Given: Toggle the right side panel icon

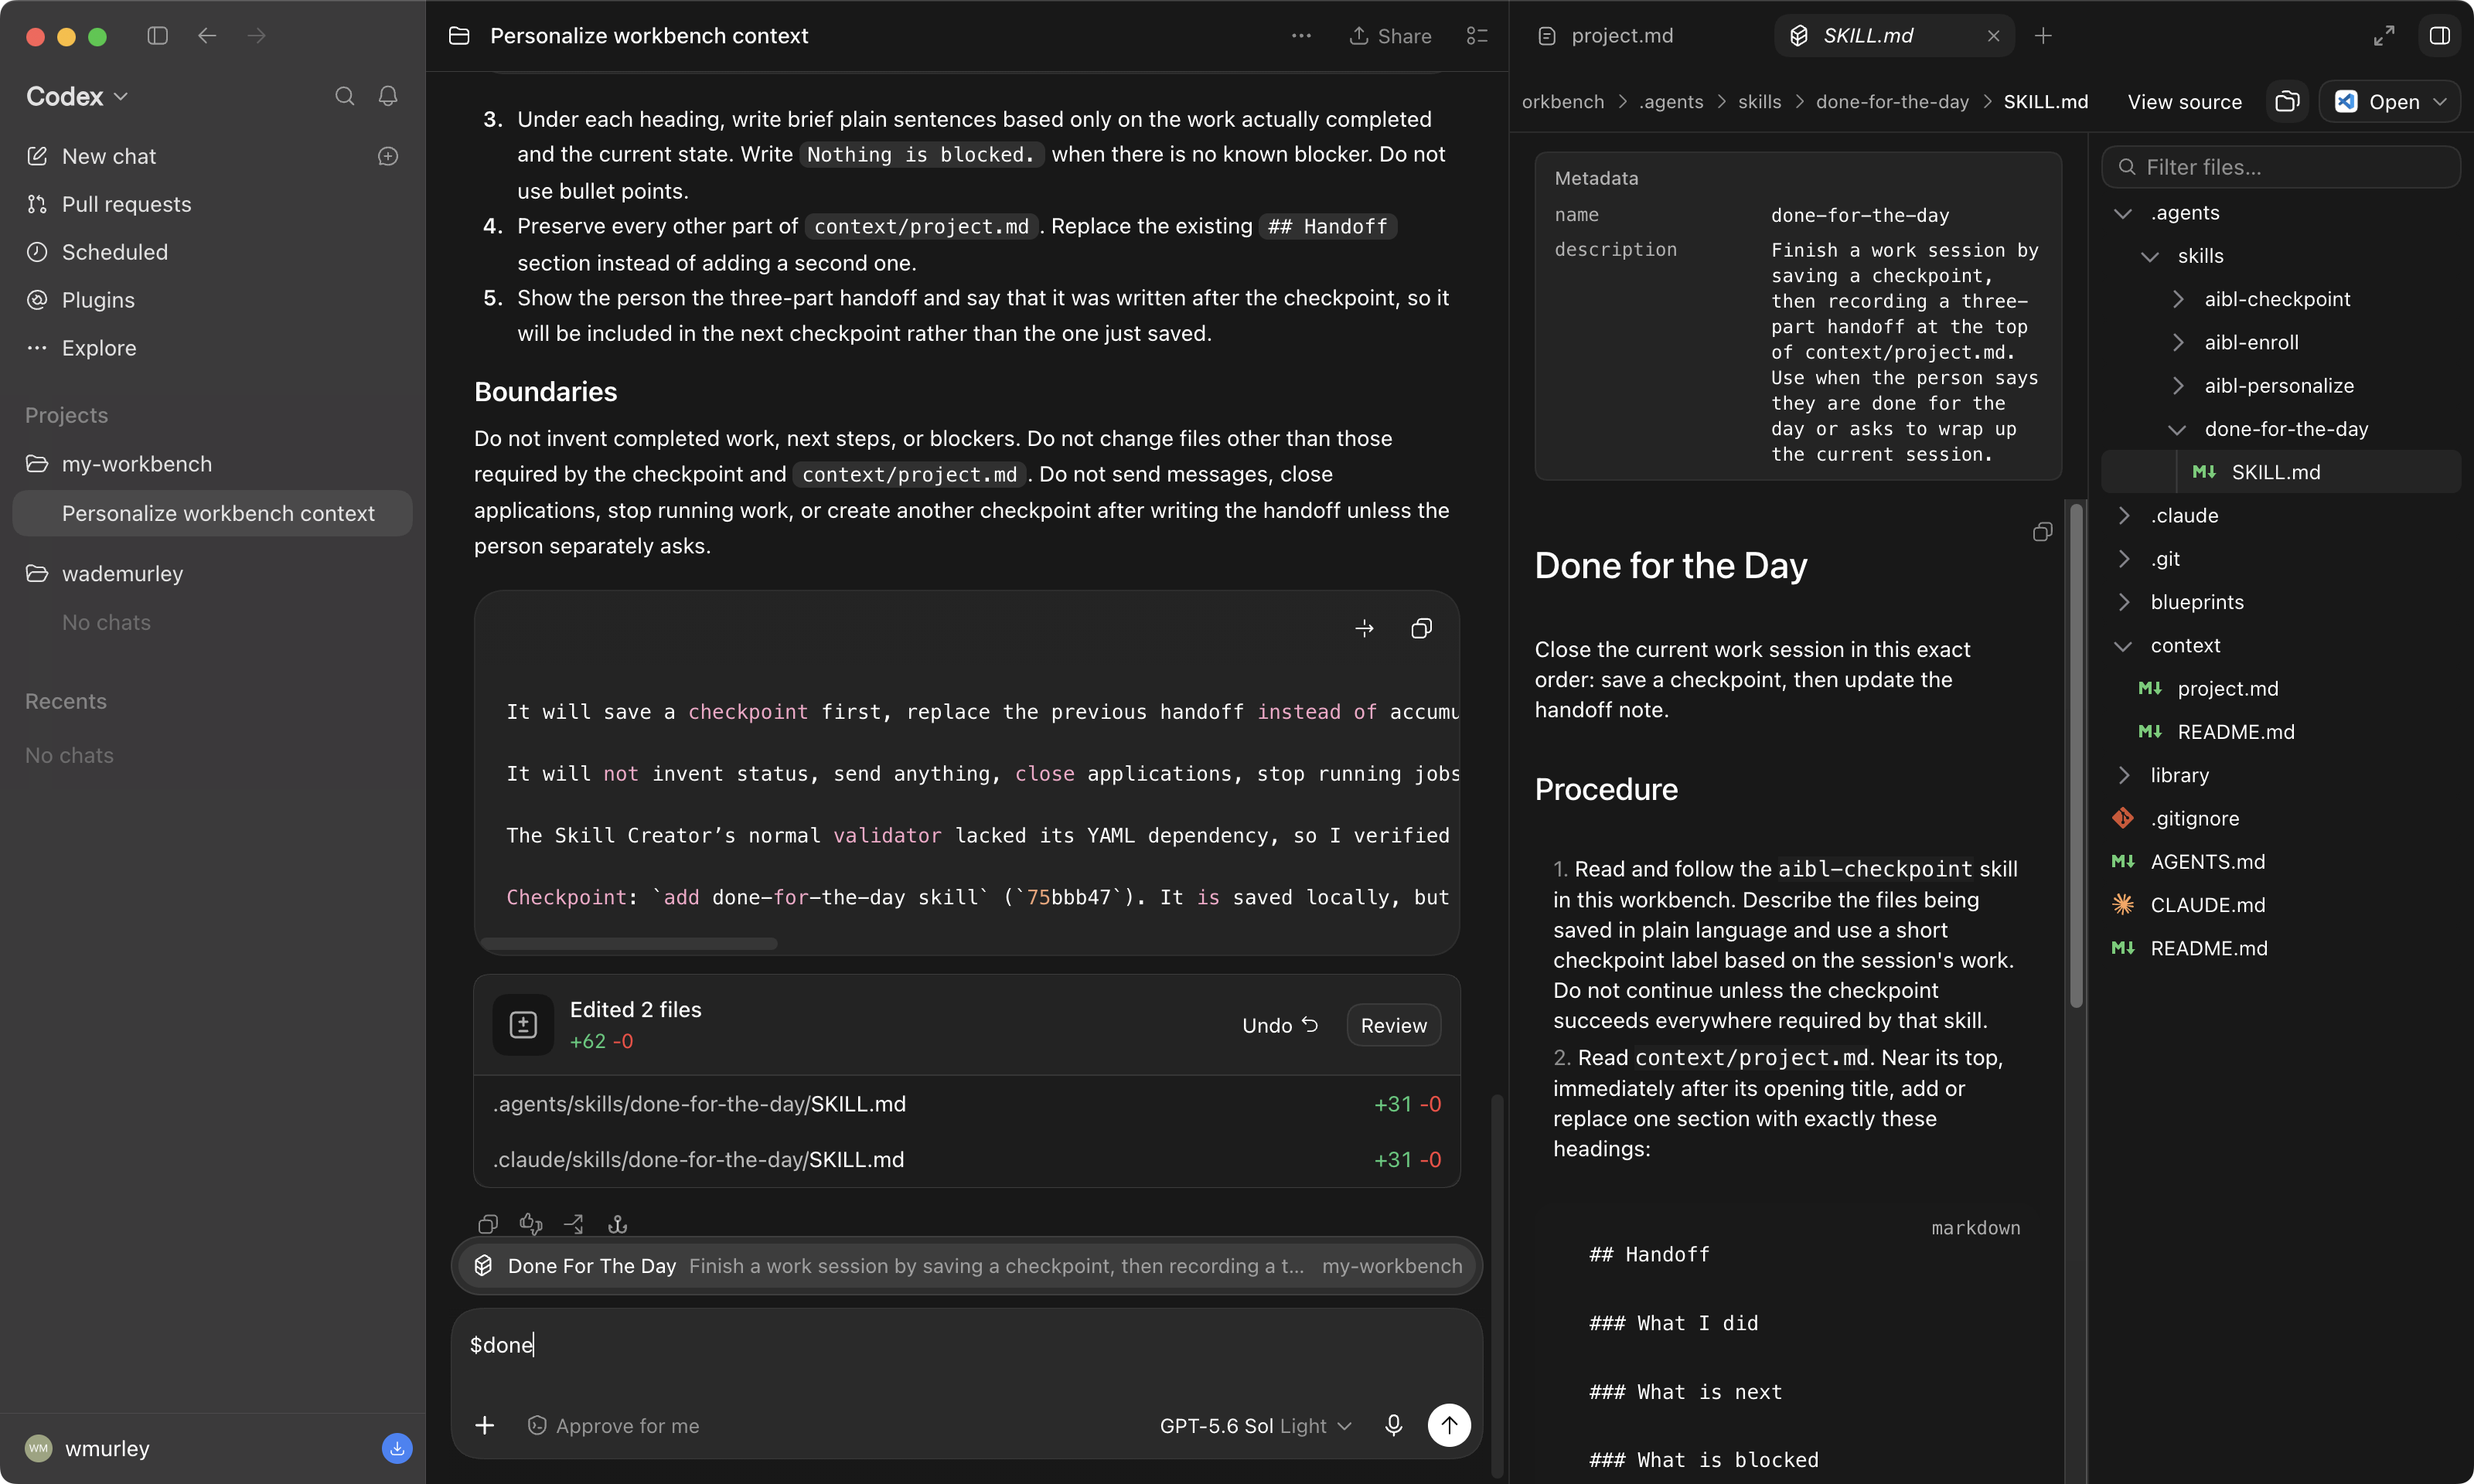Looking at the screenshot, I should 2439,36.
